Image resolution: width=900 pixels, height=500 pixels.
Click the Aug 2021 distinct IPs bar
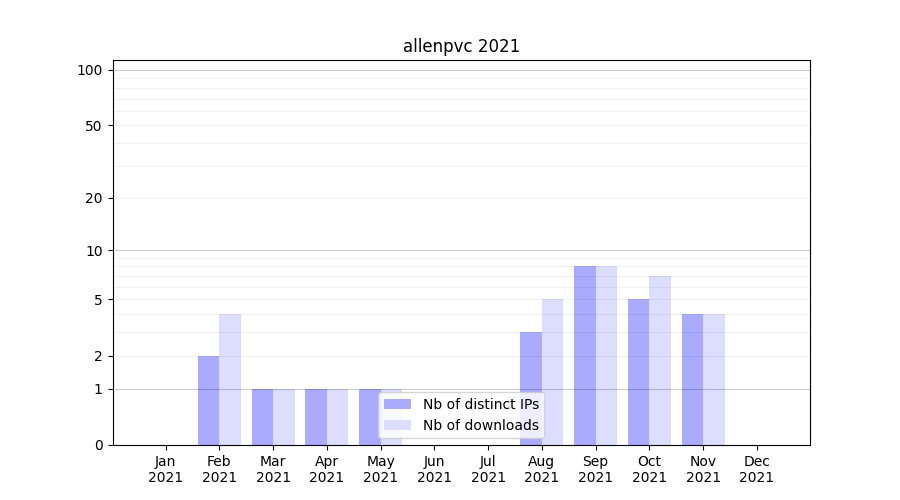[x=530, y=388]
